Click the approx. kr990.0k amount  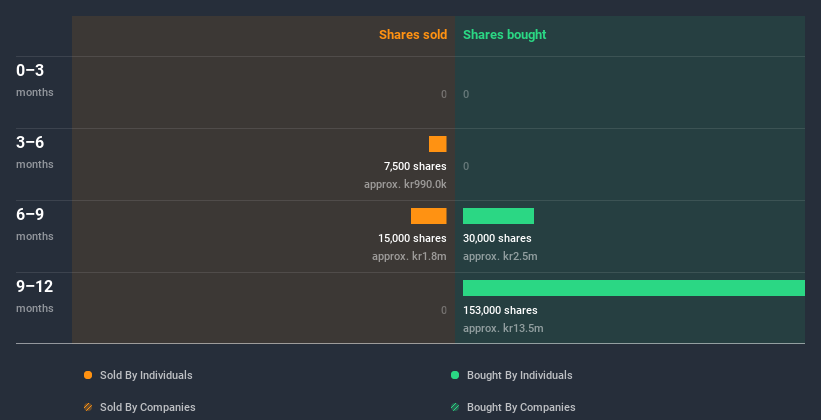tap(405, 184)
